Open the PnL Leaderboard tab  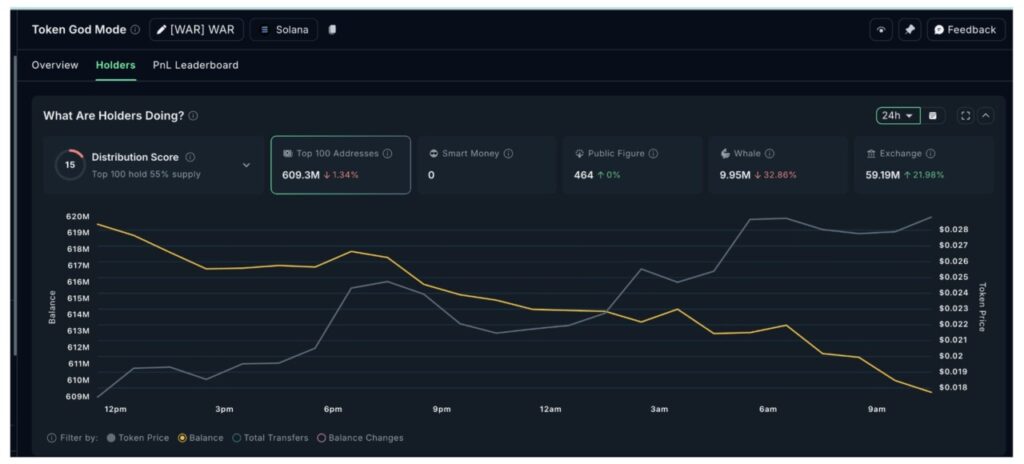195,65
